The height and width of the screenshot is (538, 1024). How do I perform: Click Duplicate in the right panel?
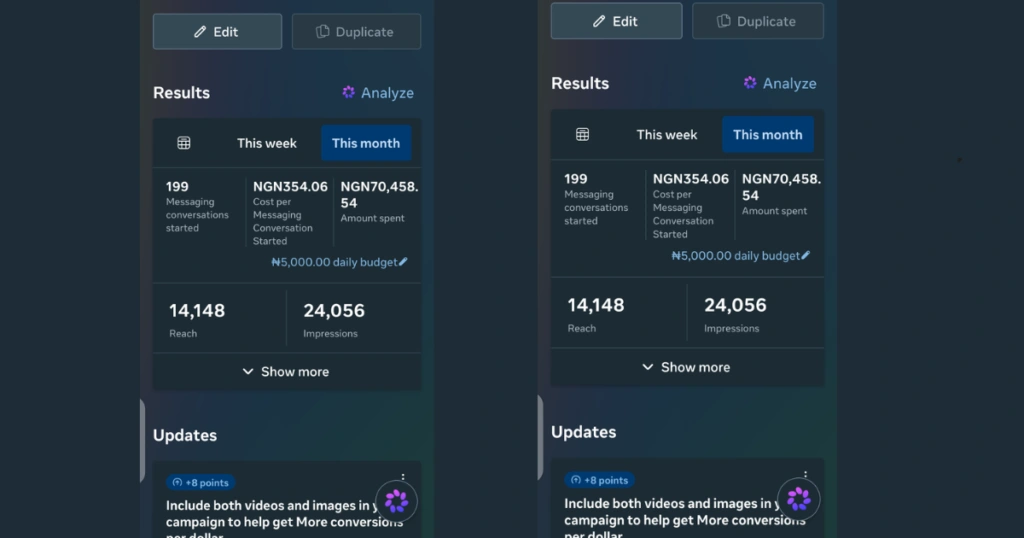pyautogui.click(x=758, y=21)
